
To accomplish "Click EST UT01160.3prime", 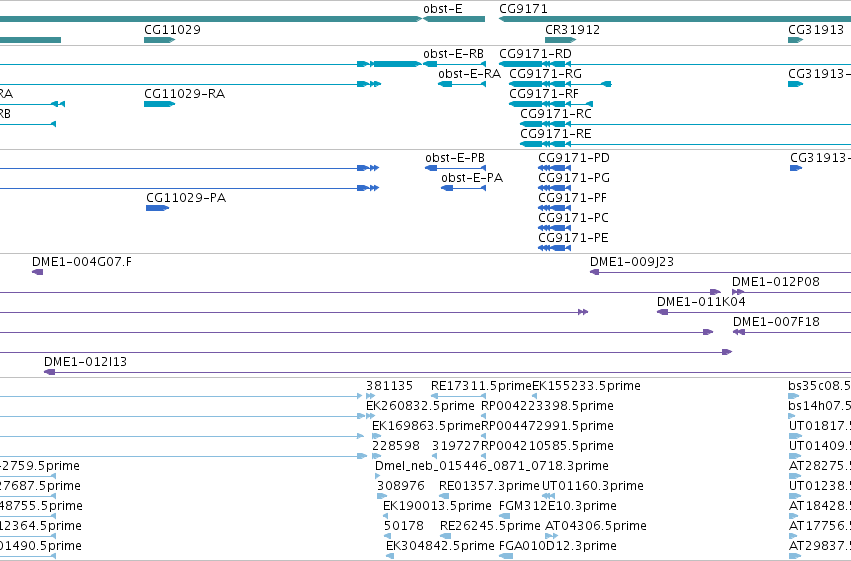I will tap(593, 487).
